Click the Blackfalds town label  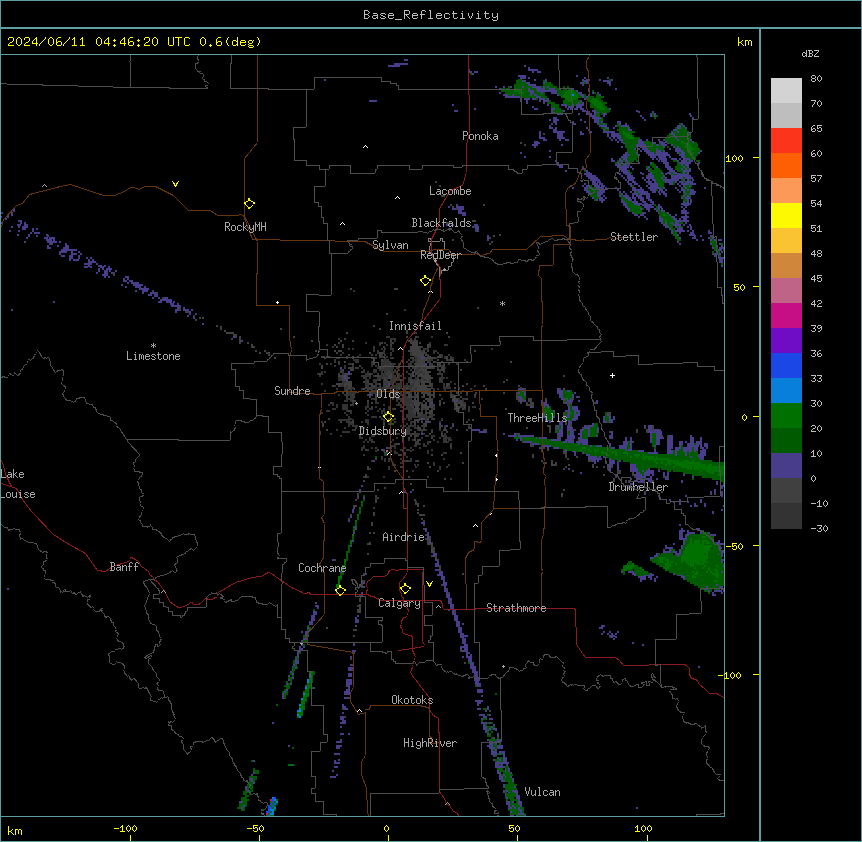tap(441, 223)
